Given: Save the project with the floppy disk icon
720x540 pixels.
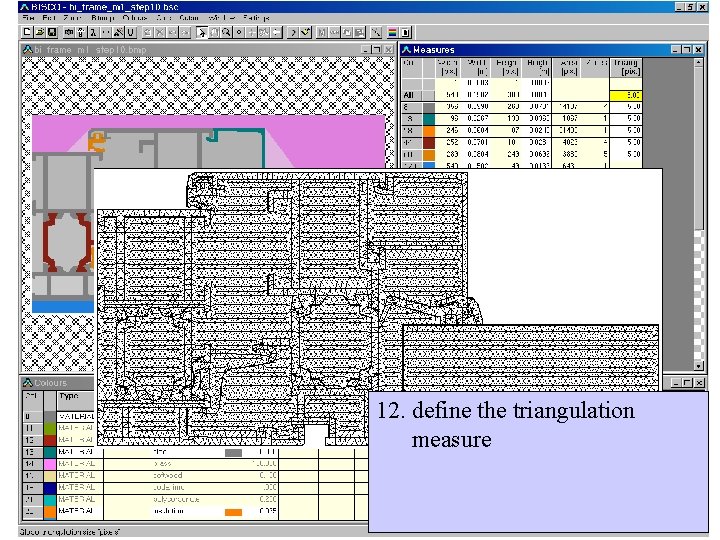Looking at the screenshot, I should point(52,32).
